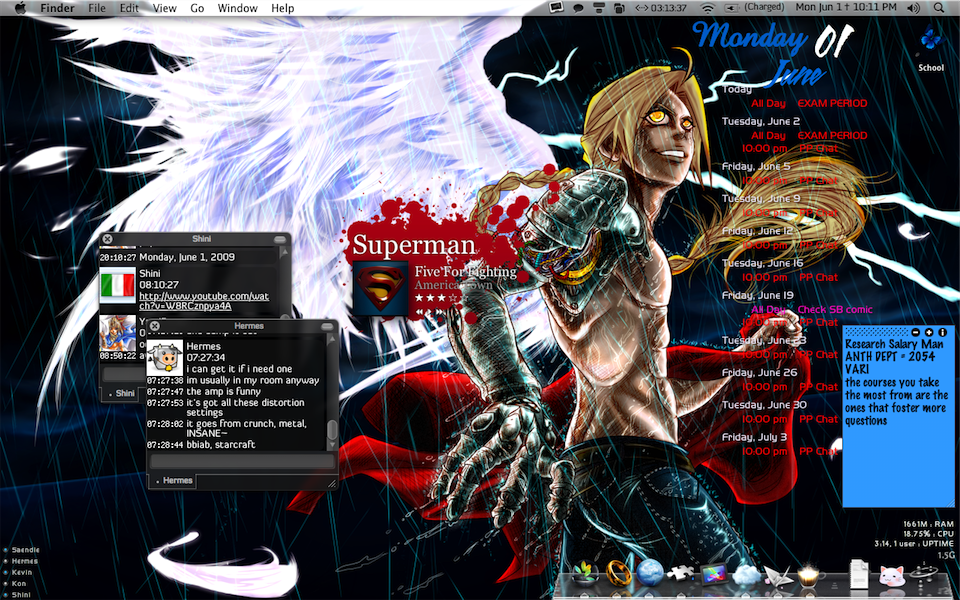Close the Shini chat window
Image resolution: width=960 pixels, height=600 pixels.
tap(107, 239)
